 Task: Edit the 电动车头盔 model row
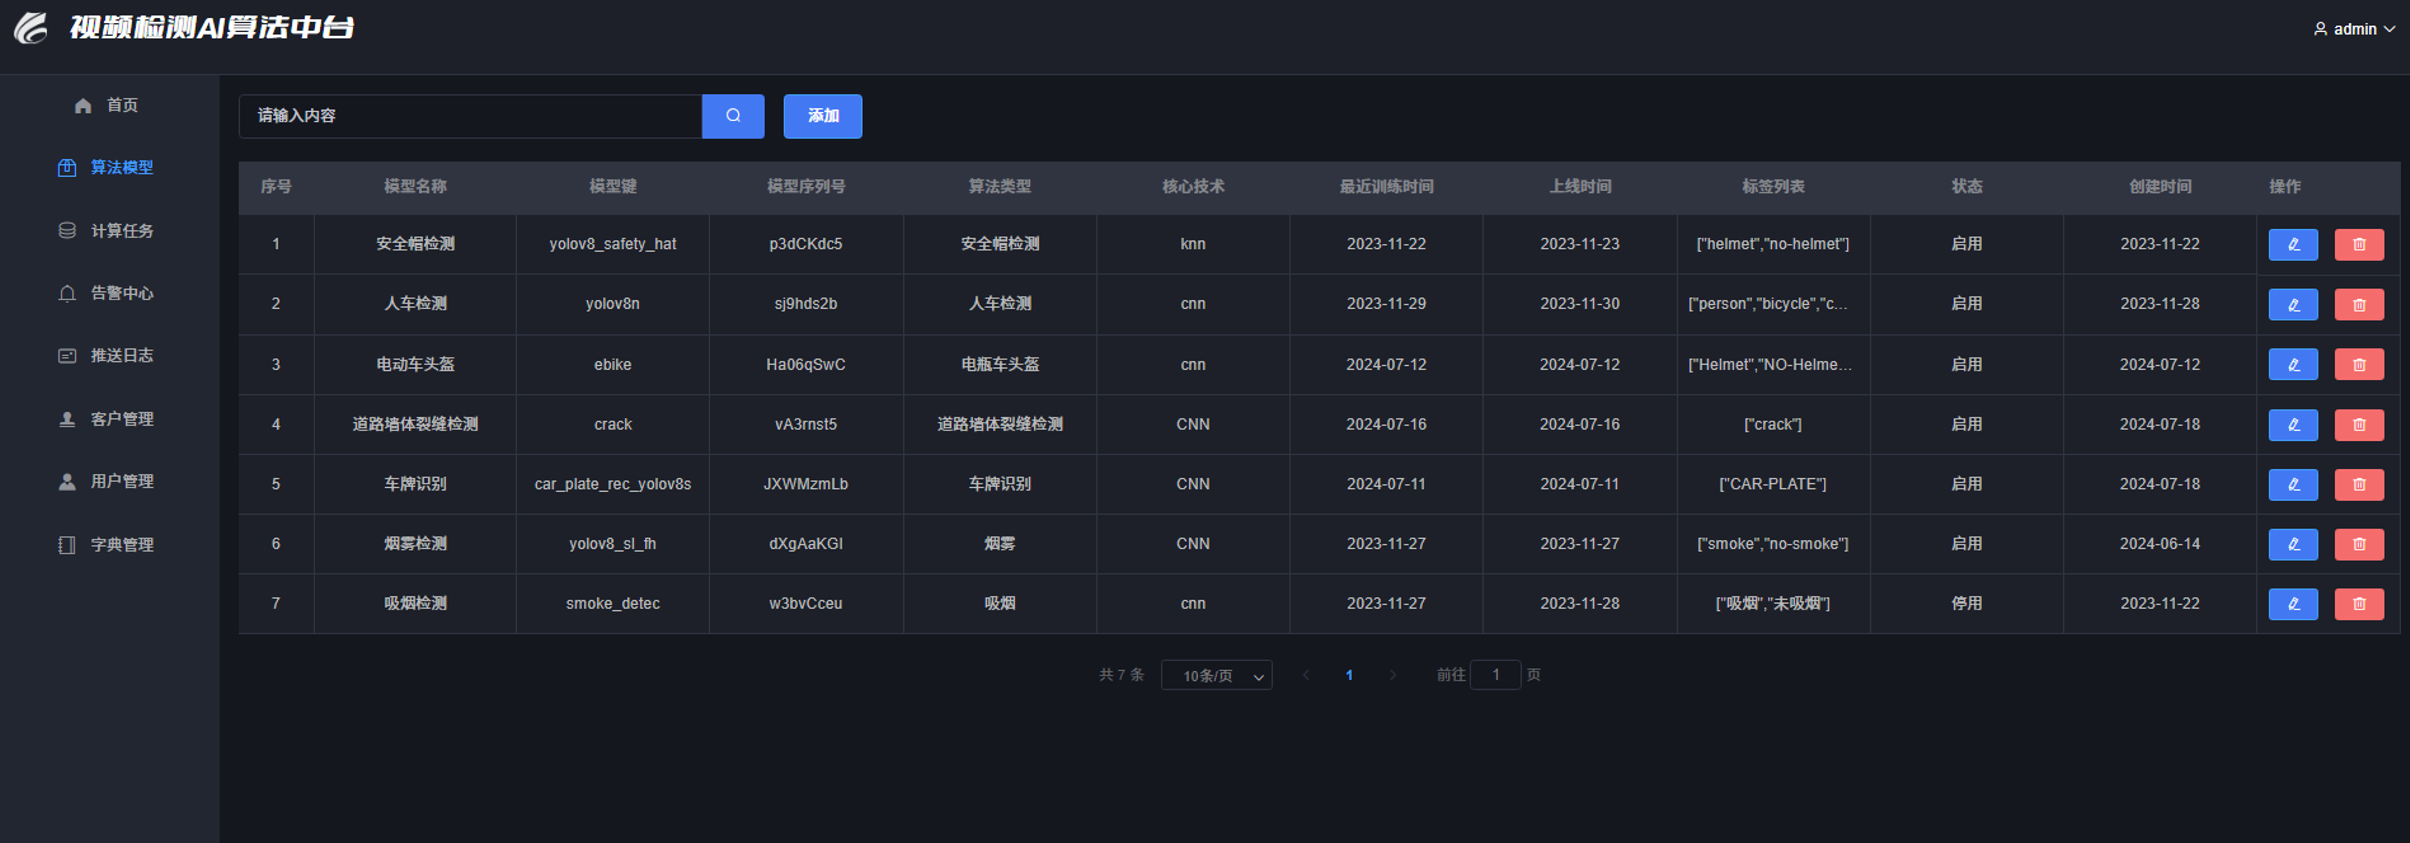2293,365
